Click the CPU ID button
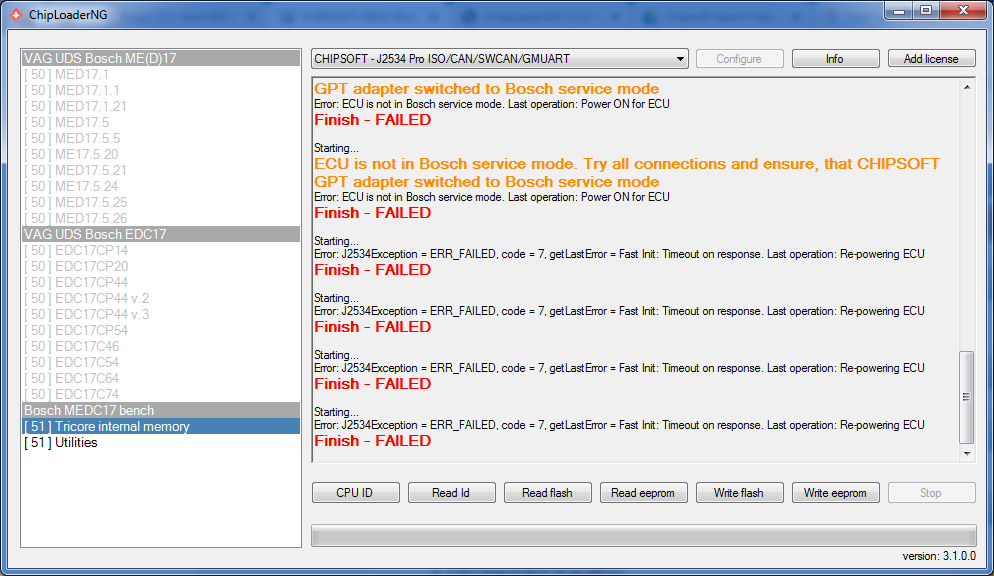 pos(355,493)
